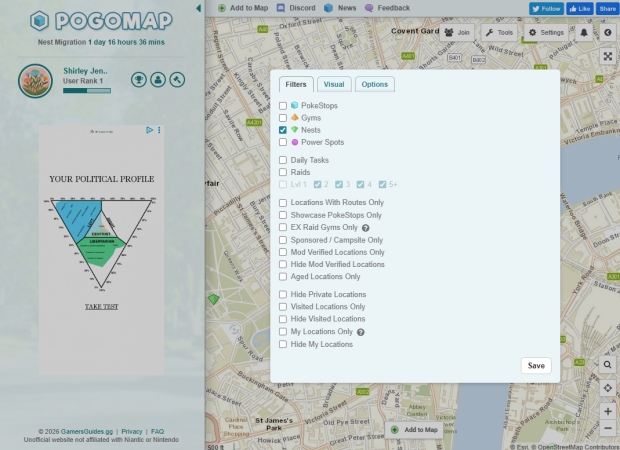Zoom in the map with plus
This screenshot has width=620, height=450.
tap(608, 412)
